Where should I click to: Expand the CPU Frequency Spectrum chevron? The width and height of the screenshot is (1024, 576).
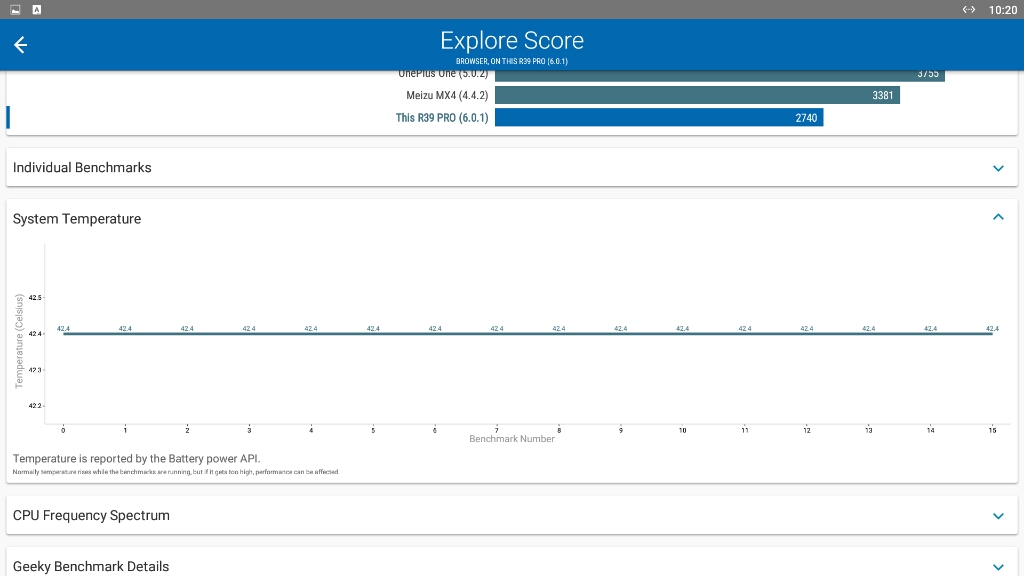coord(998,516)
